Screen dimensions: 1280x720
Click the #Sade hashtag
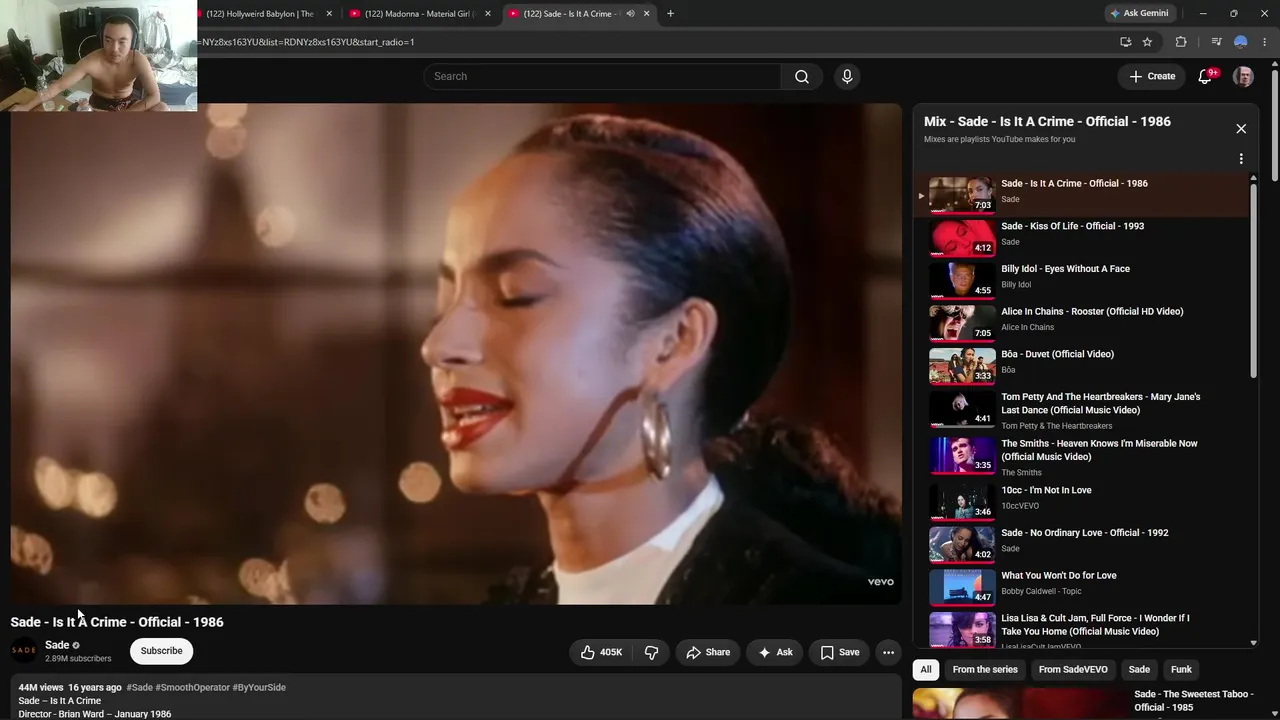pos(140,688)
